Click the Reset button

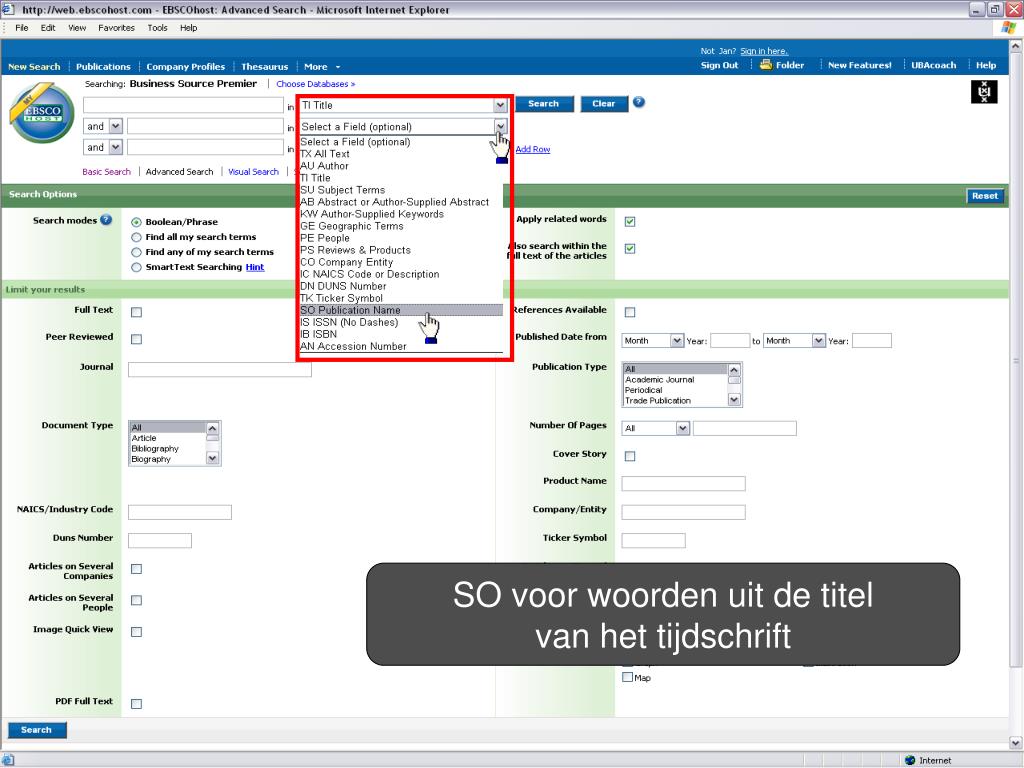pyautogui.click(x=984, y=196)
